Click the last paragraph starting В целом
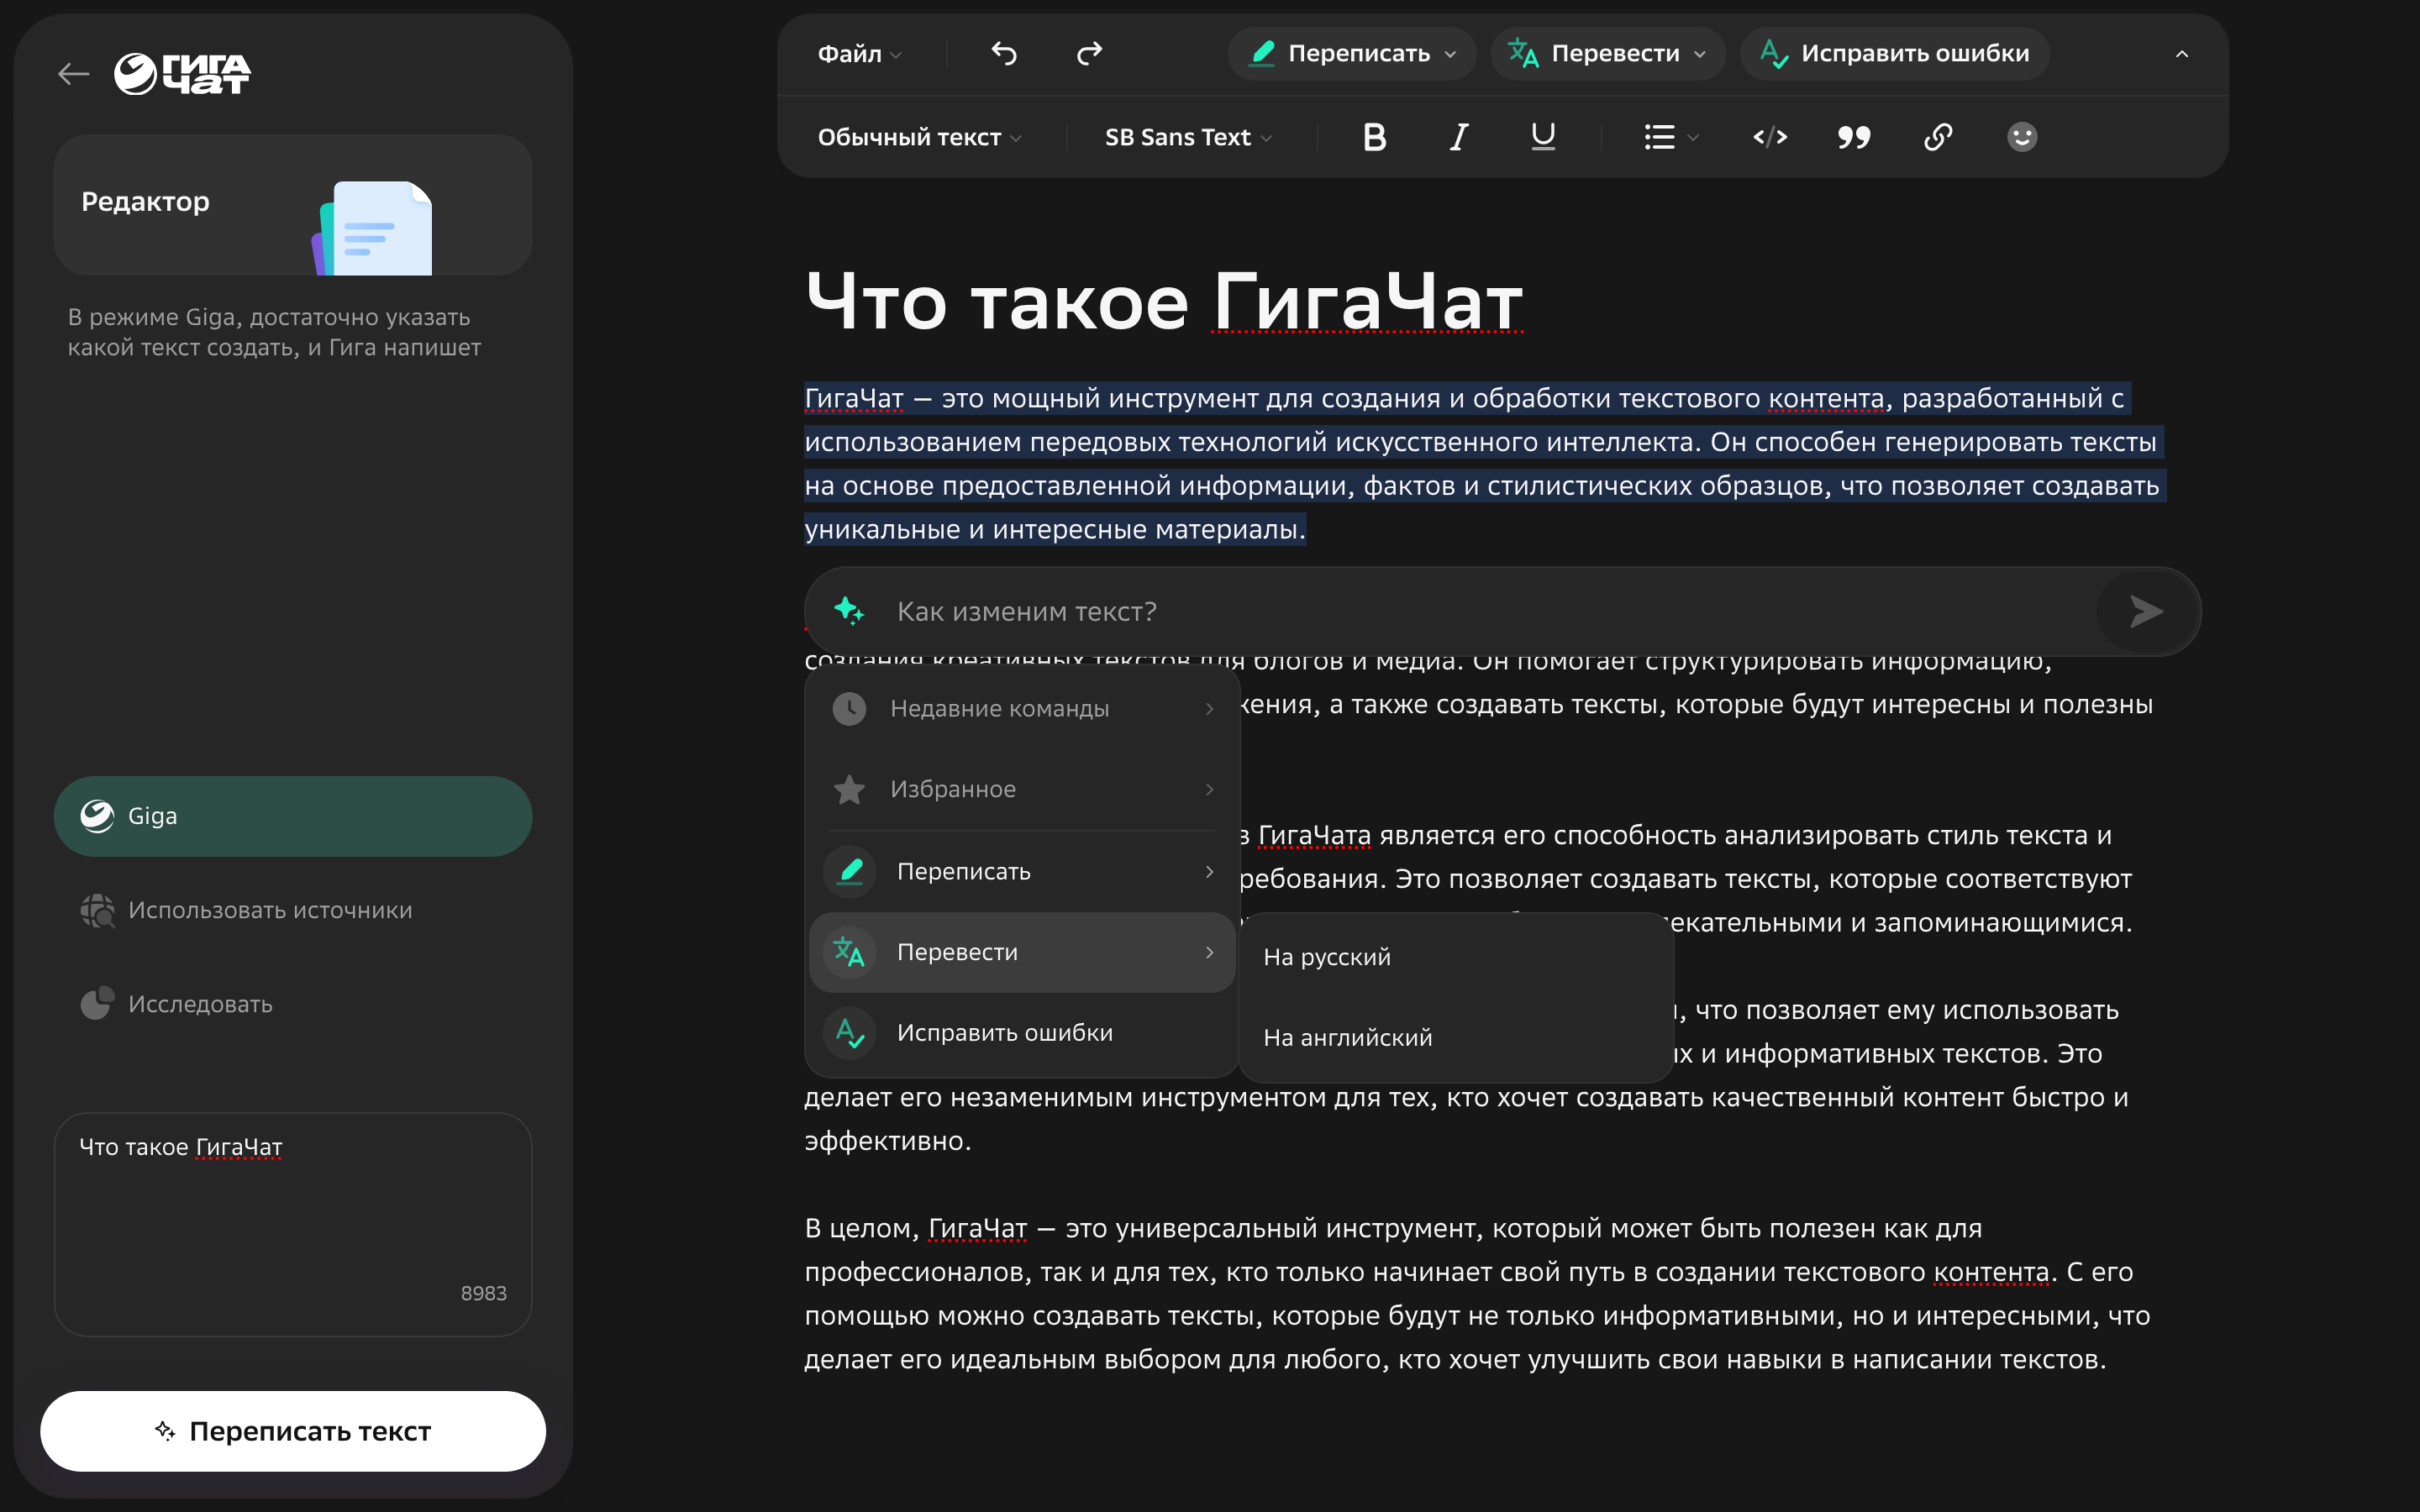This screenshot has width=2420, height=1512. click(1478, 1294)
